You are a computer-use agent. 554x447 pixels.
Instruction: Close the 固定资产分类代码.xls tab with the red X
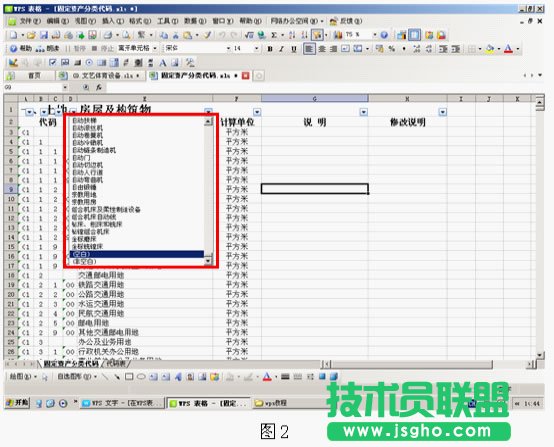246,76
